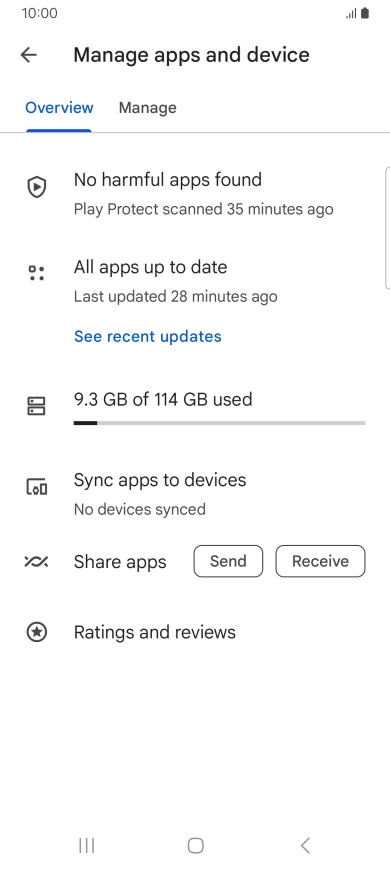390x869 pixels.
Task: Tap the storage usage progress bar
Action: pyautogui.click(x=219, y=423)
